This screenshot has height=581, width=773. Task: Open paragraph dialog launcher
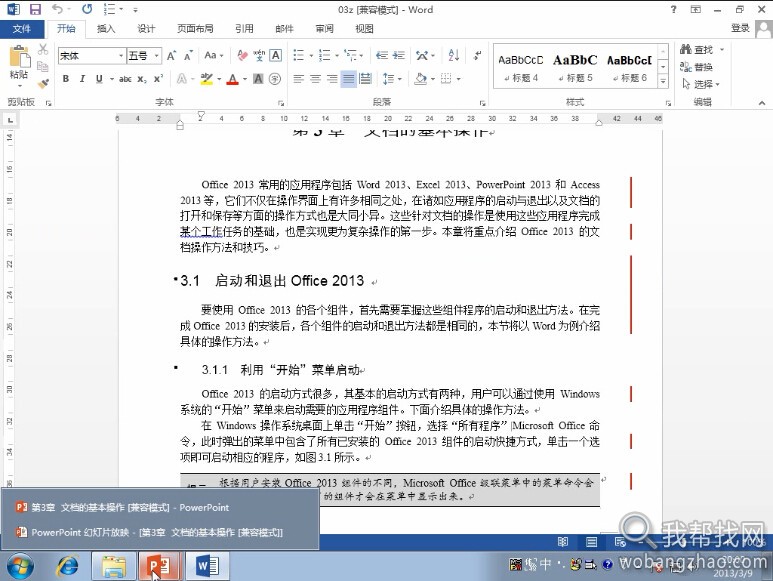tap(482, 103)
